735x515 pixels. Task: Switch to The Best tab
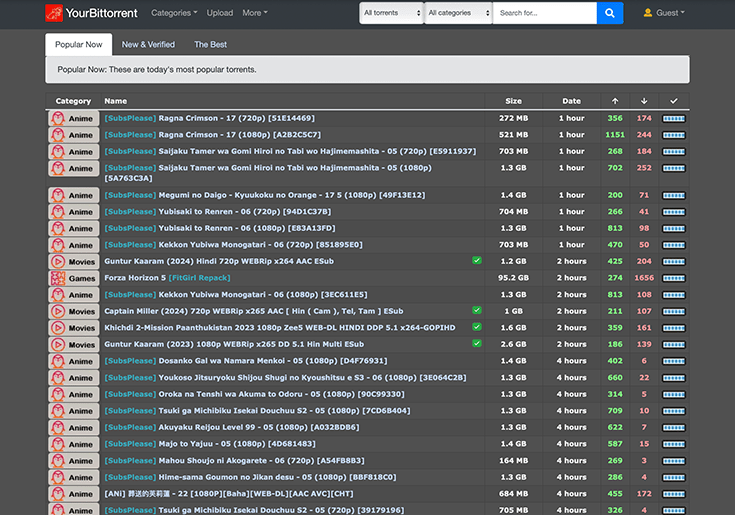210,45
